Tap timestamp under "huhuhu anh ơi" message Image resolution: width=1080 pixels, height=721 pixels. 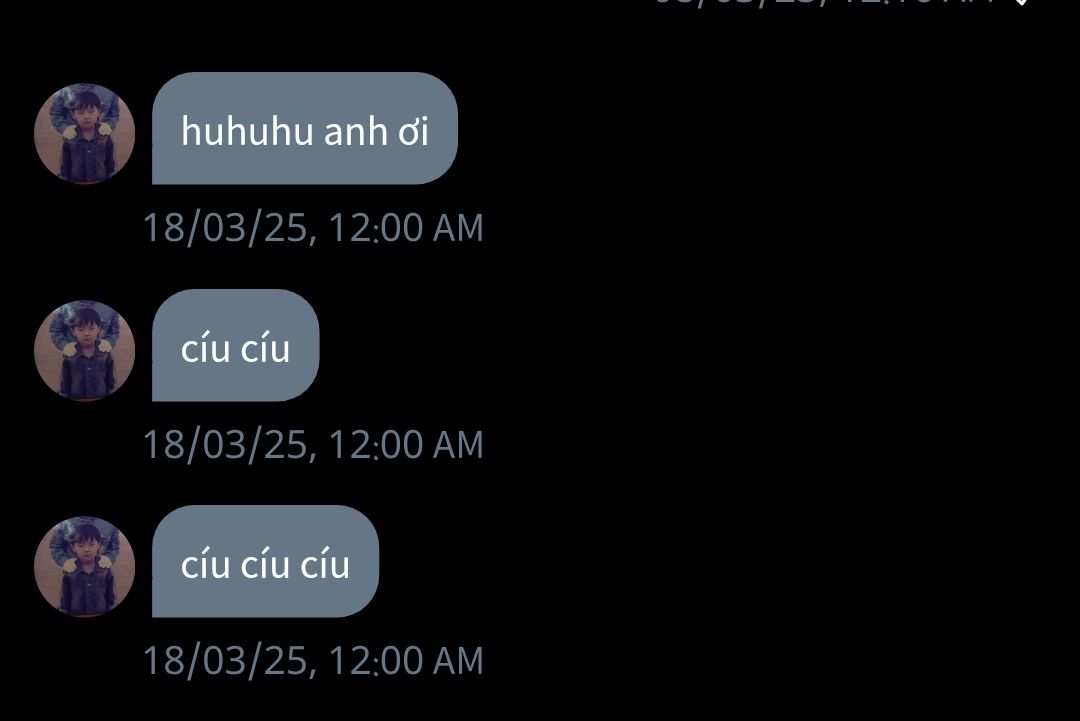pos(313,228)
